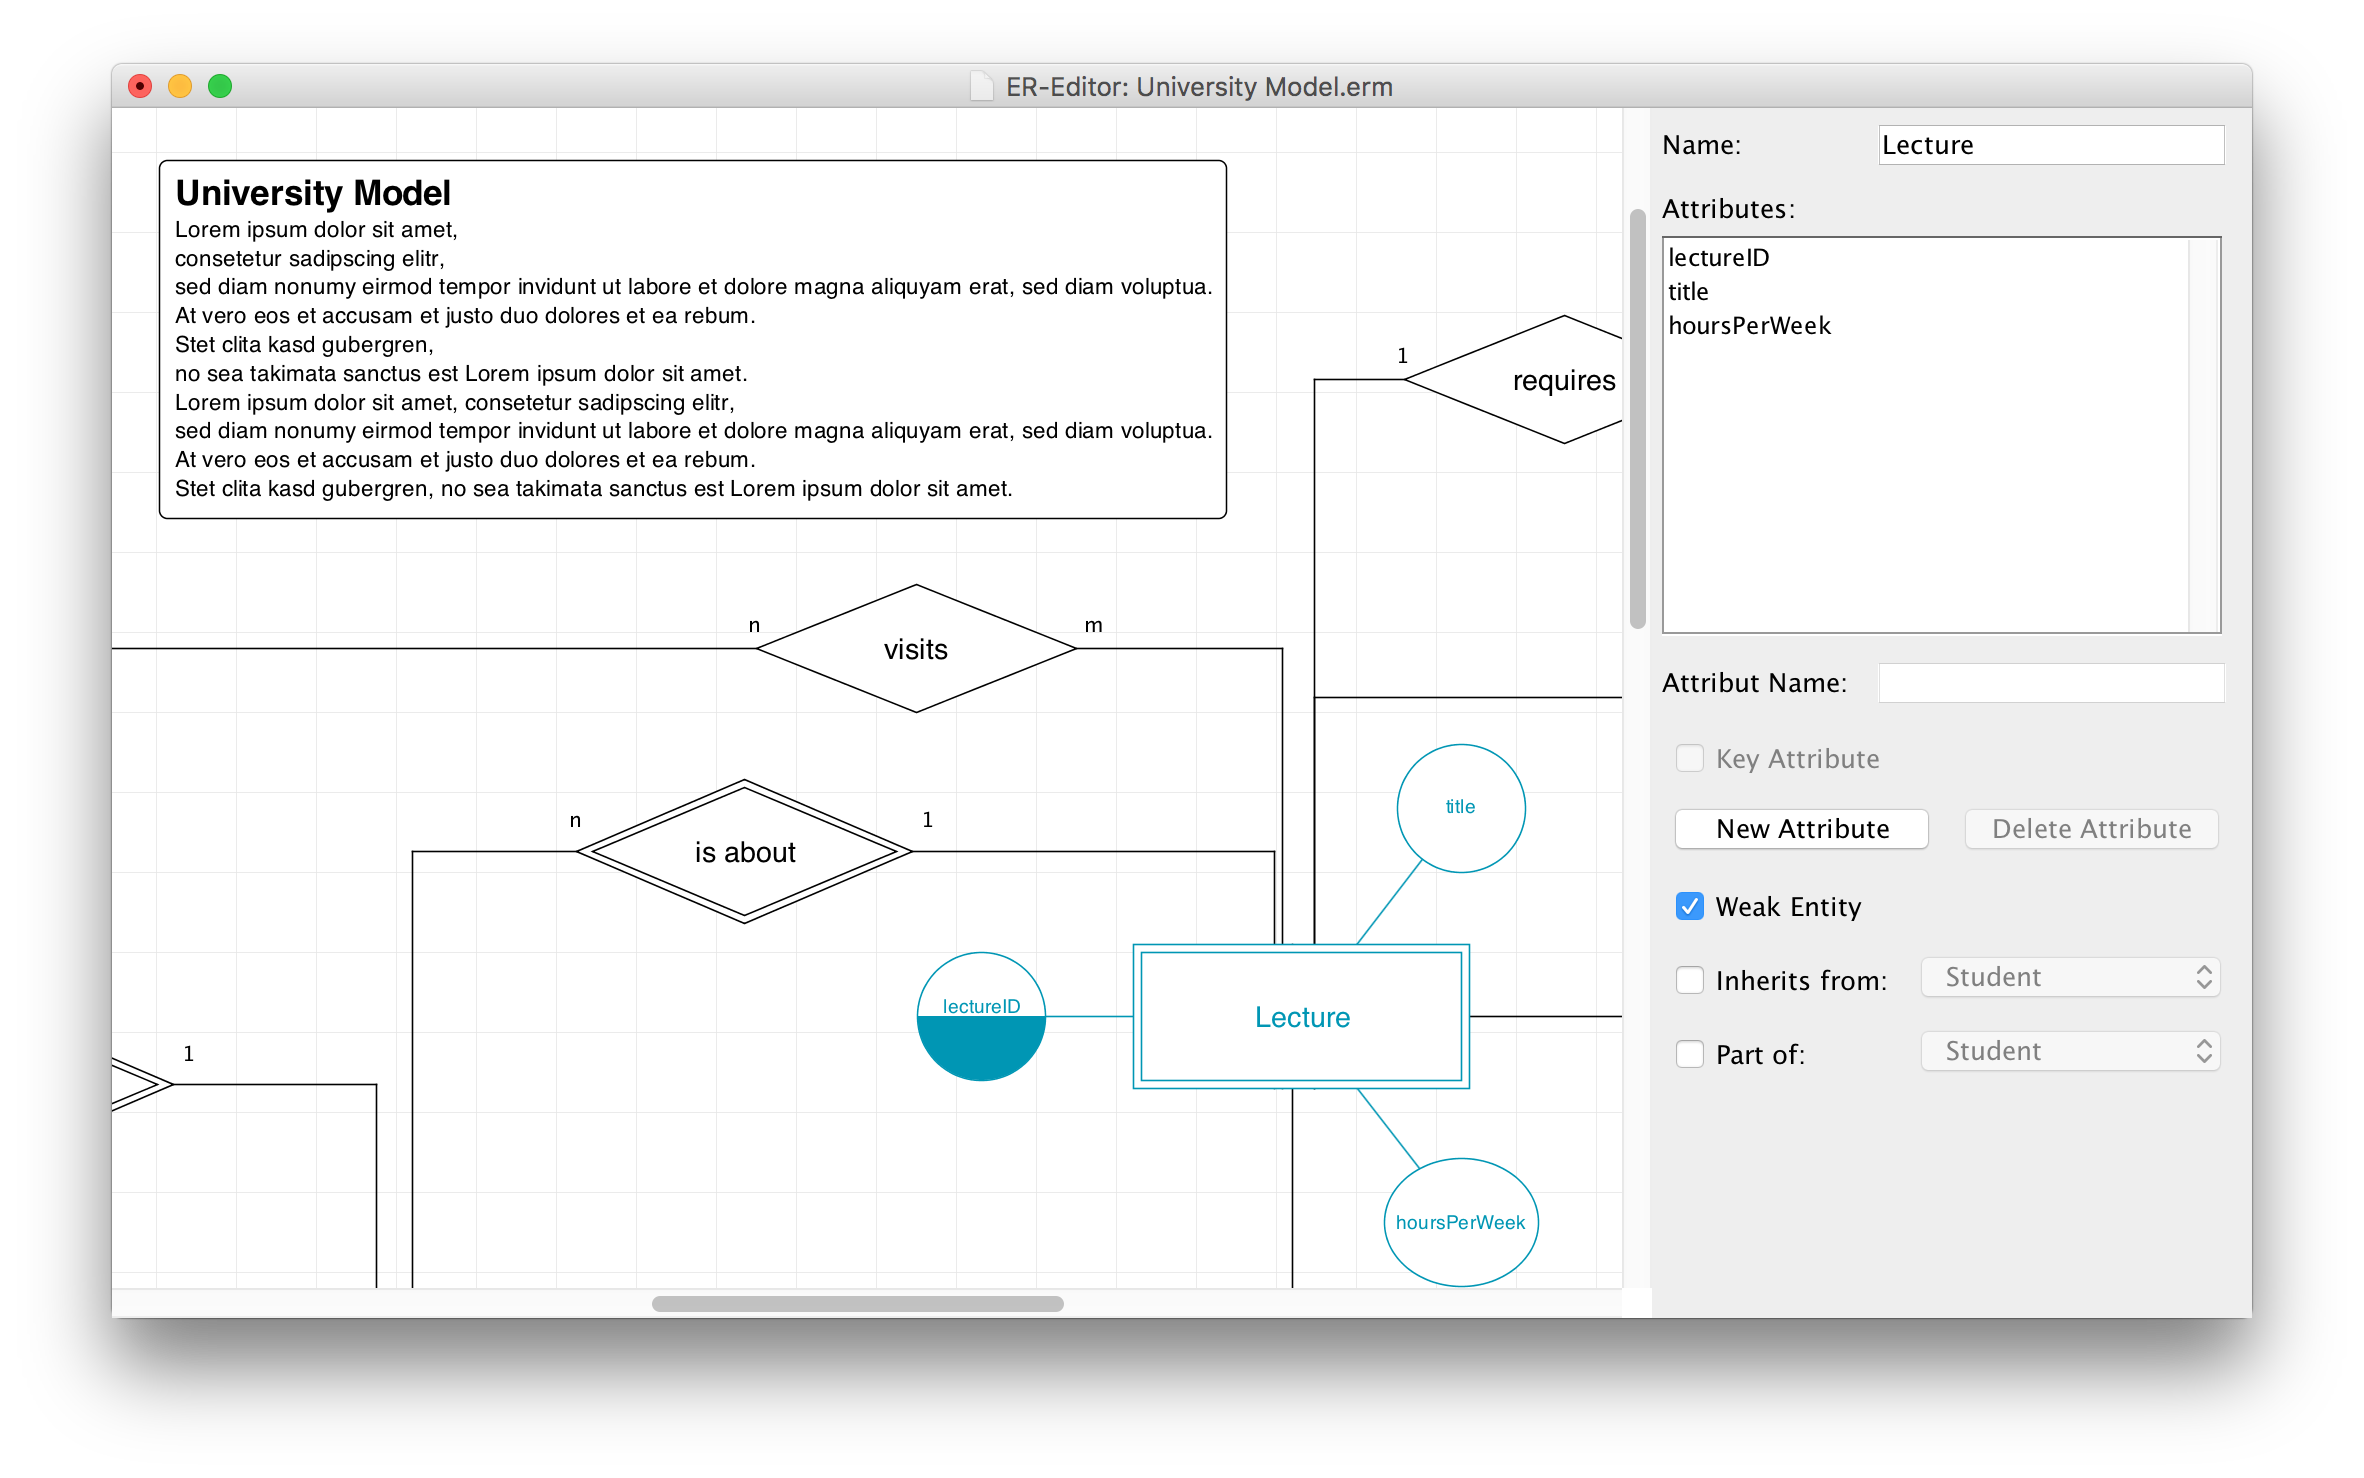Image resolution: width=2364 pixels, height=1478 pixels.
Task: Enable the Inherits from checkbox
Action: (x=1689, y=980)
